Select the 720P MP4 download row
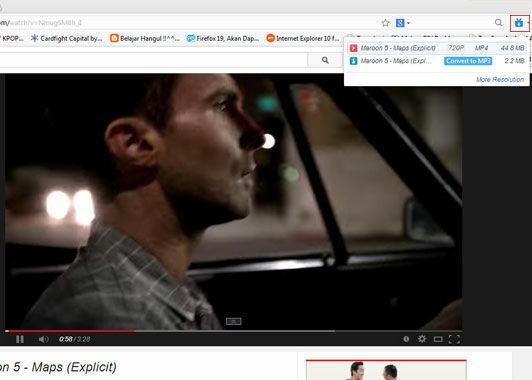The width and height of the screenshot is (532, 380). (437, 48)
